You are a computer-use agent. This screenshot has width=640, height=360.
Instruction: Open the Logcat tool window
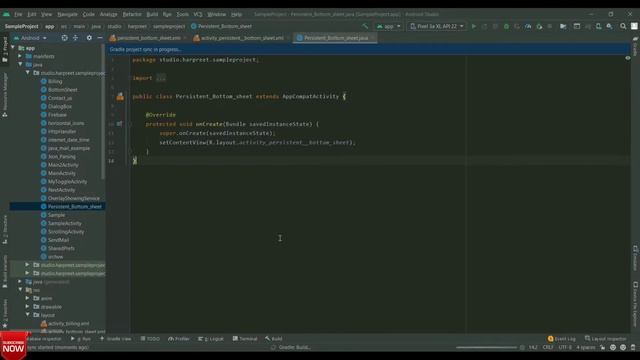(211, 339)
